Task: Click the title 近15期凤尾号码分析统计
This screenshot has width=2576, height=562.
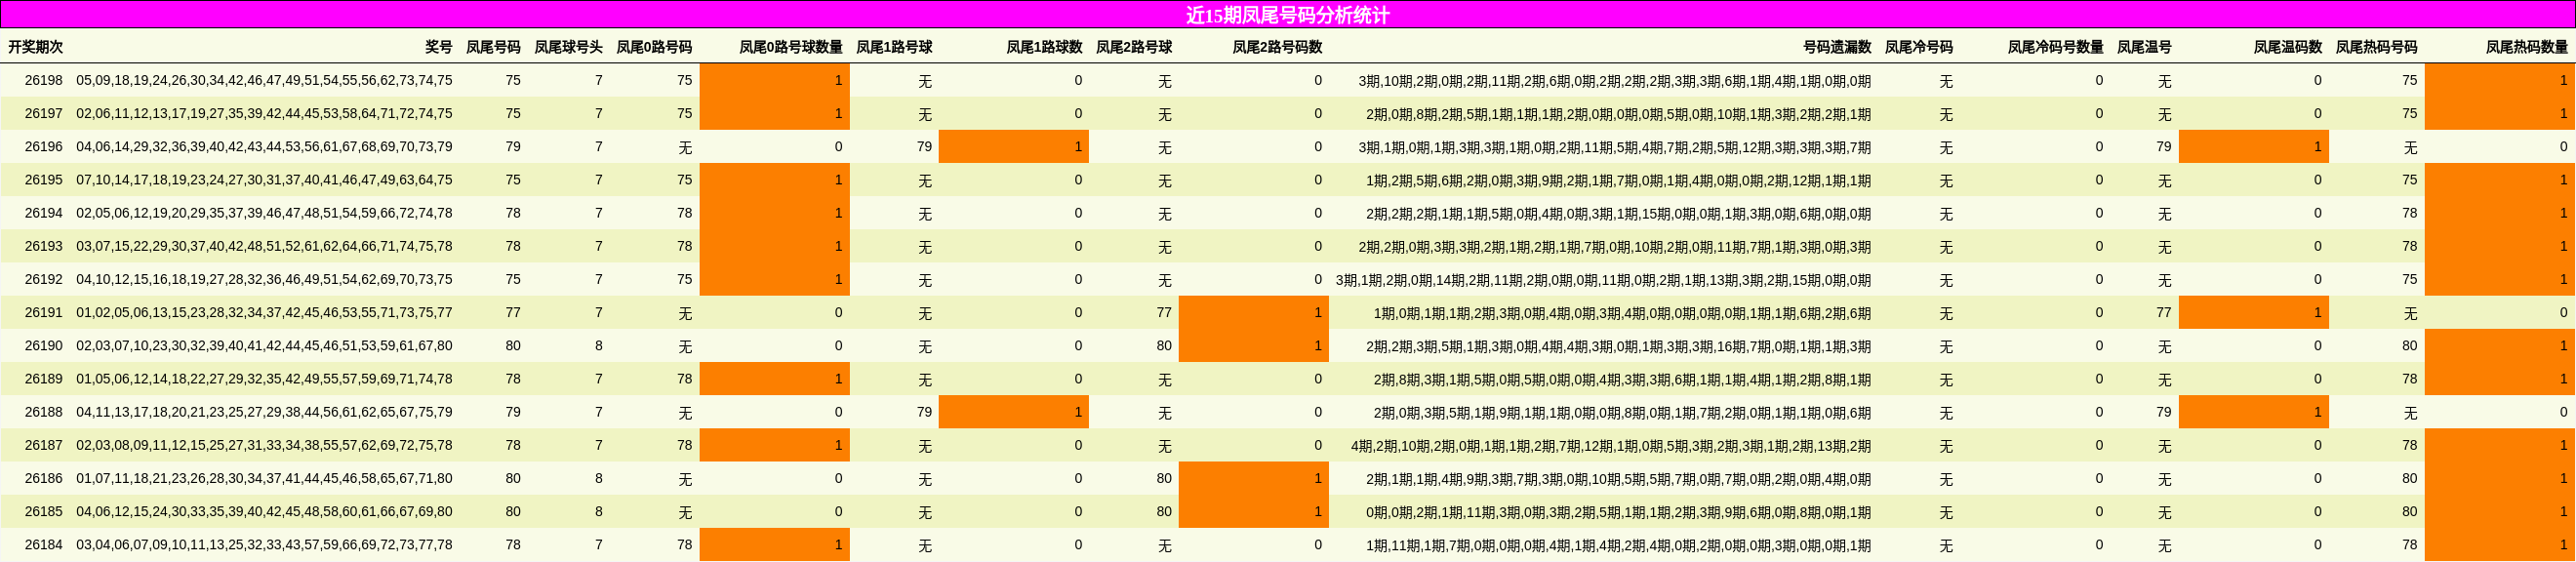Action: [1287, 15]
